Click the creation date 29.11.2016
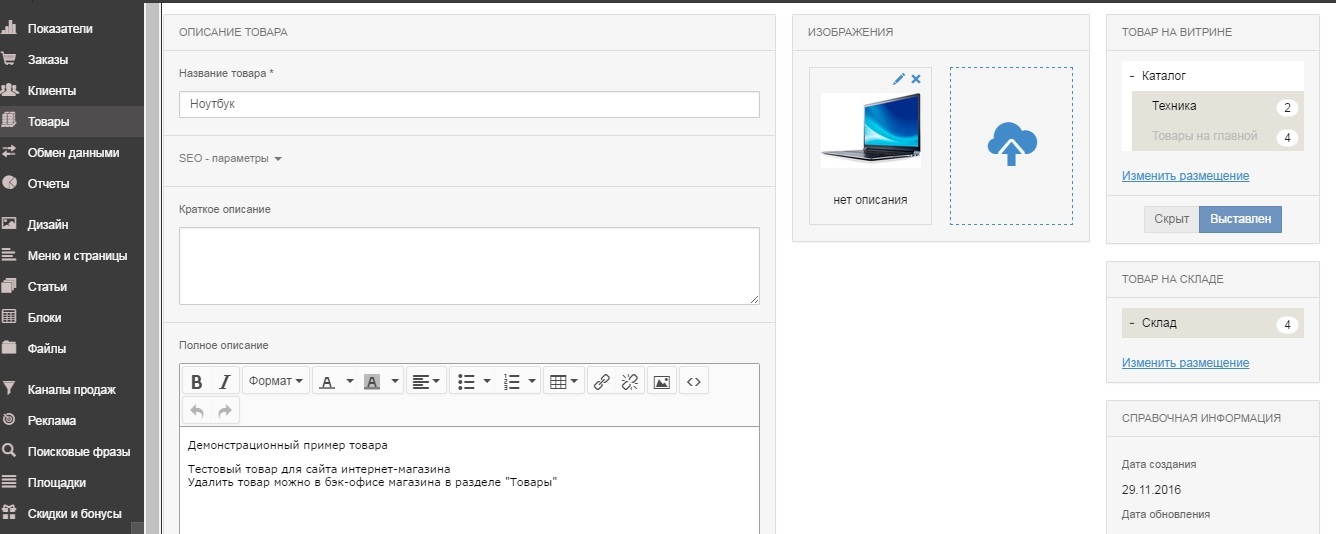Viewport: 1336px width, 534px height. click(1152, 490)
